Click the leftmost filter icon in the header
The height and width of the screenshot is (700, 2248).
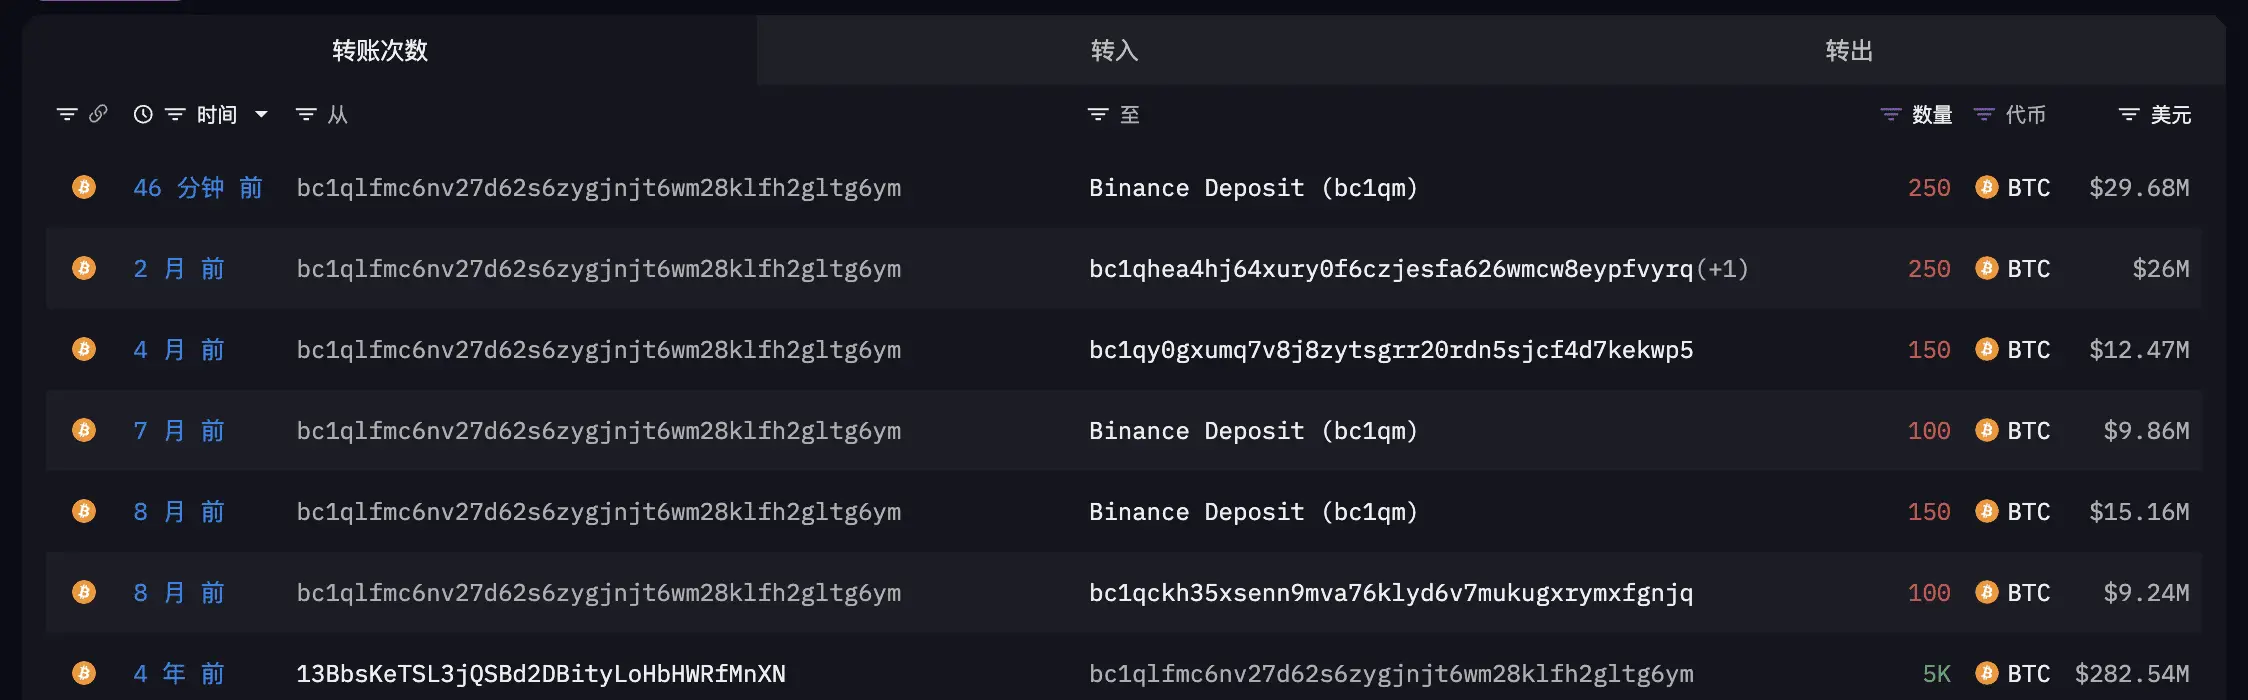pyautogui.click(x=67, y=115)
